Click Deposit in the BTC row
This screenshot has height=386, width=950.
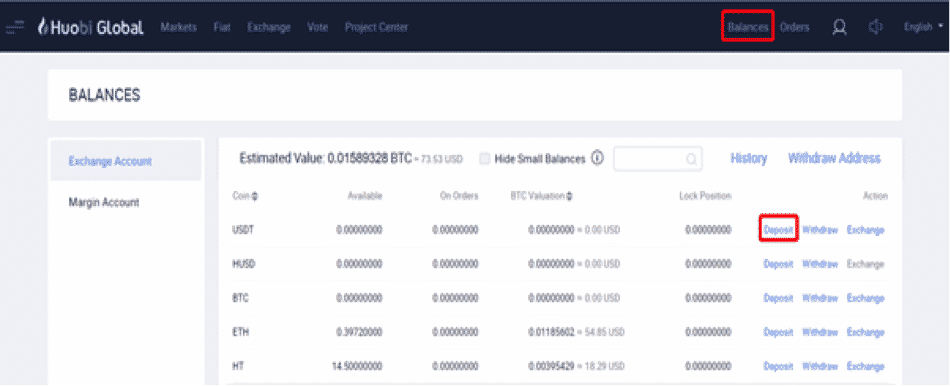coord(779,298)
